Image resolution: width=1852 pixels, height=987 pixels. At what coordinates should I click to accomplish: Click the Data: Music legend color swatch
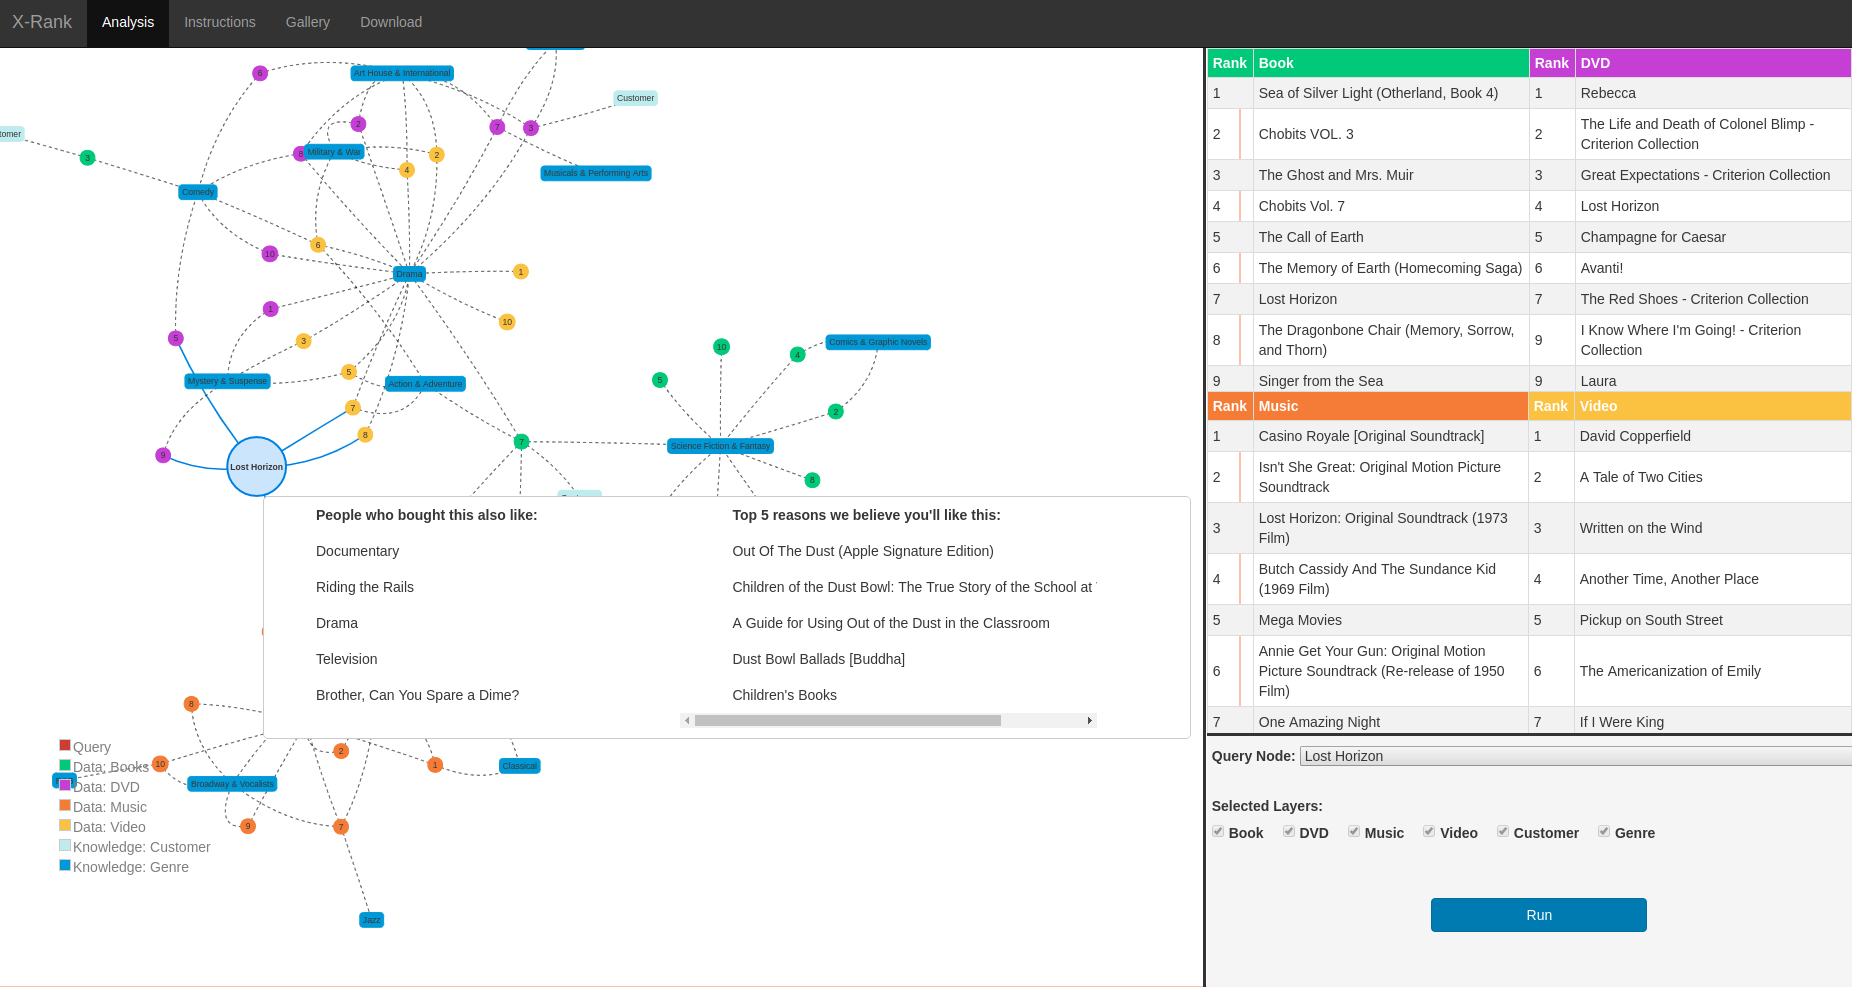coord(65,806)
